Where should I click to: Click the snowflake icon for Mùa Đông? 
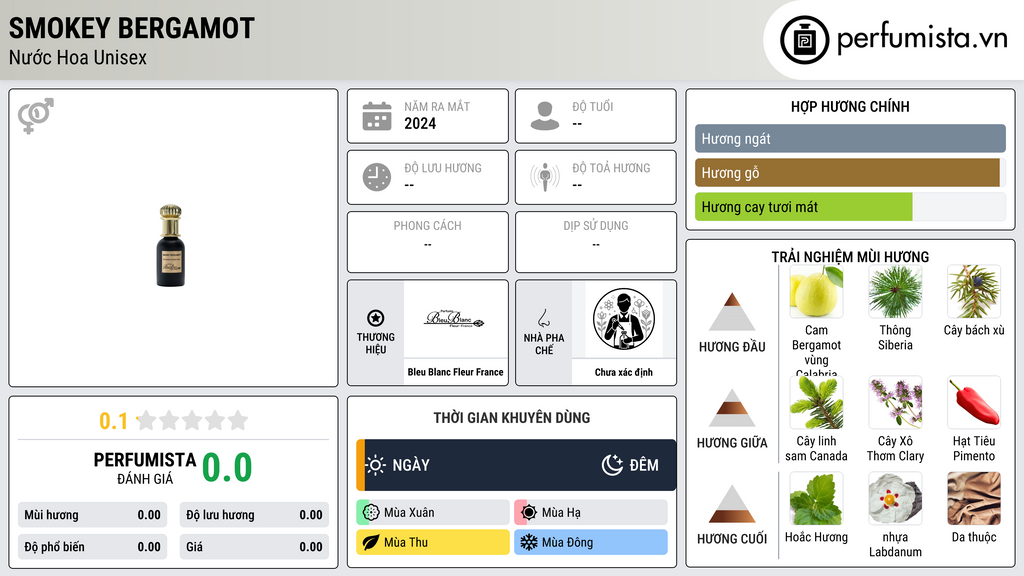(x=529, y=542)
